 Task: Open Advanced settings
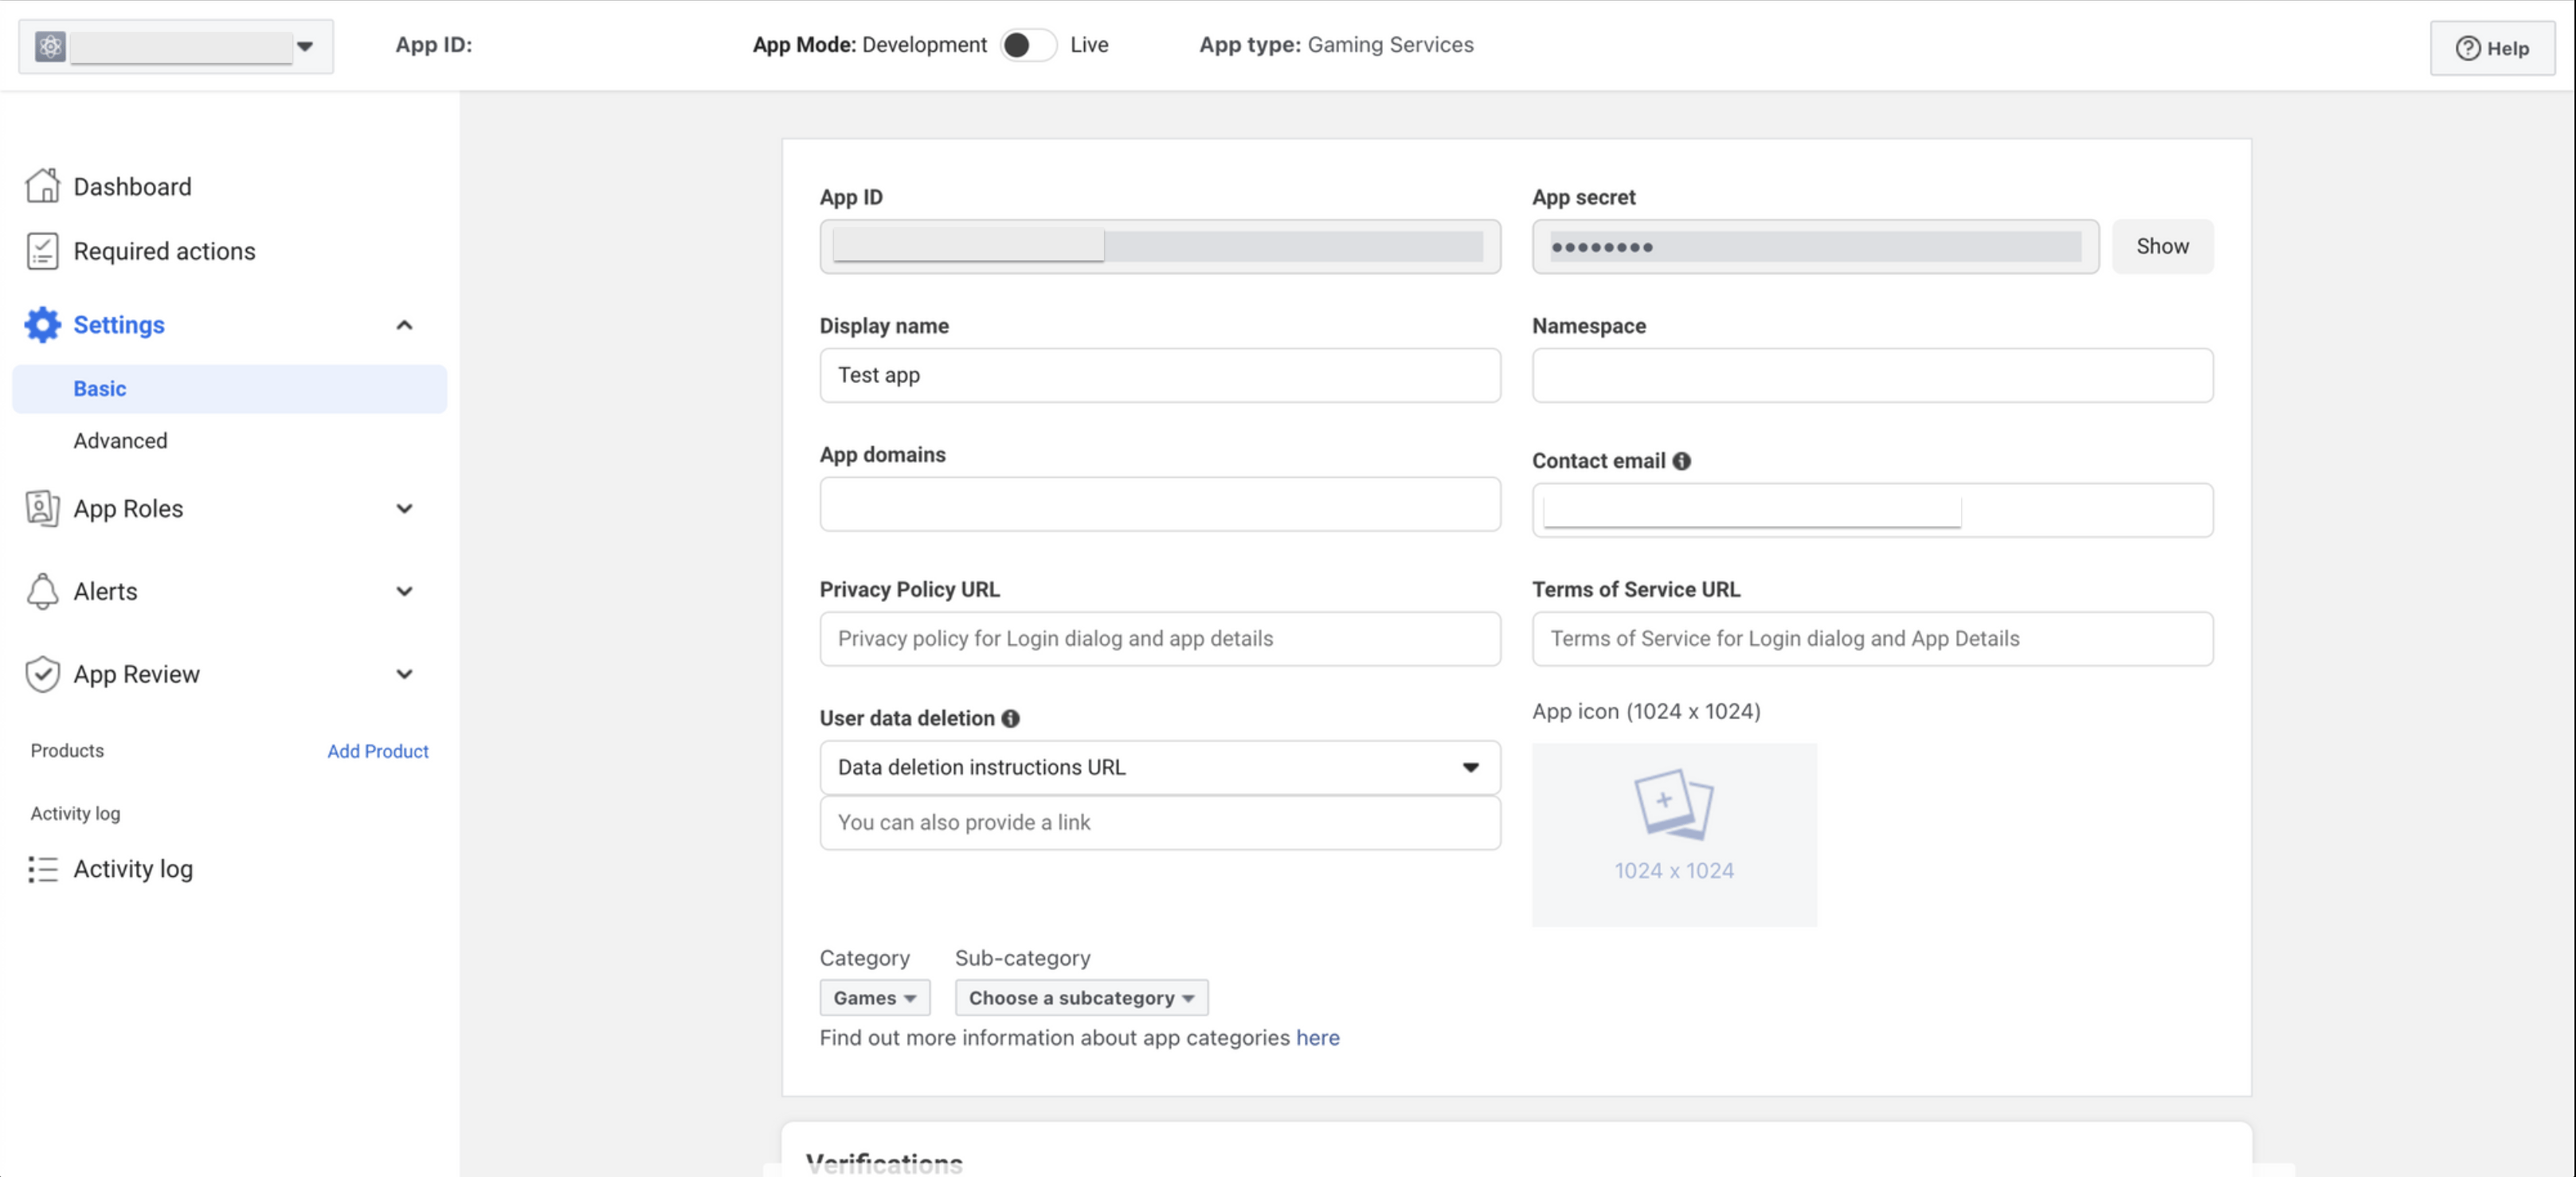point(120,441)
